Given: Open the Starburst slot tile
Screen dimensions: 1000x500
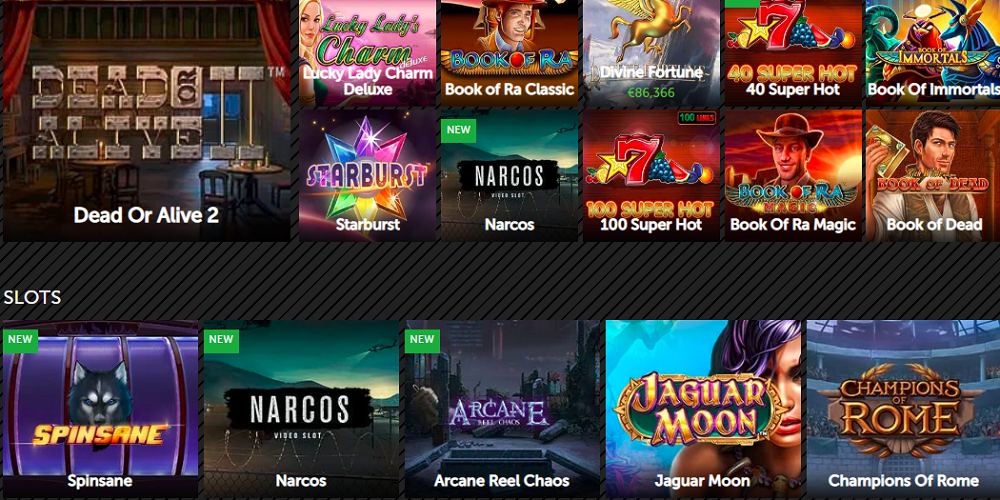Looking at the screenshot, I should click(x=367, y=175).
